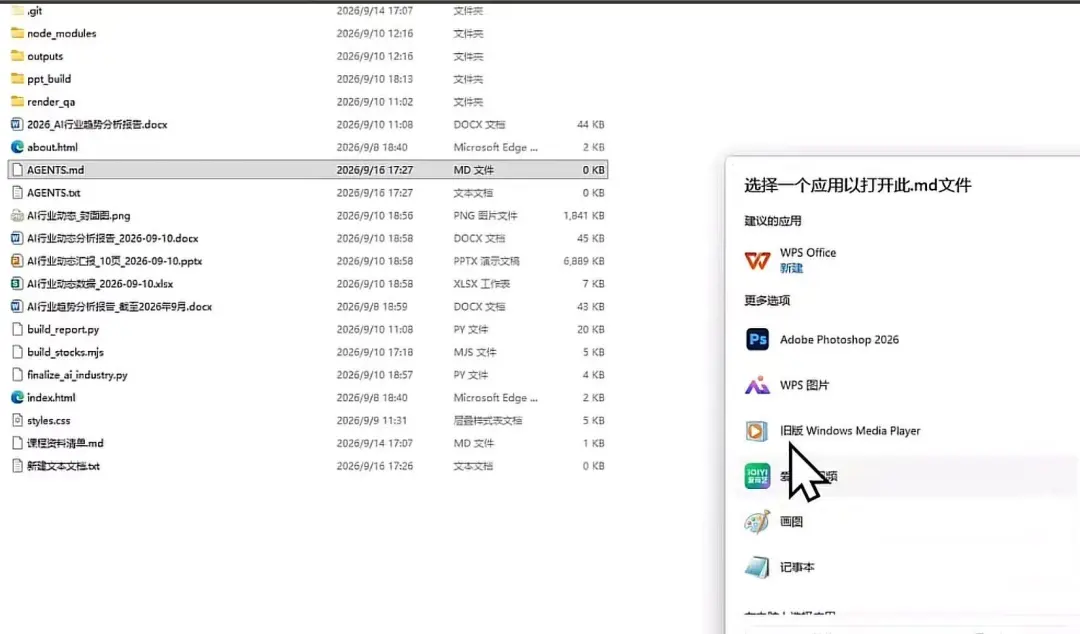
Task: Click the MJS 文件 type cell
Action: tap(475, 351)
